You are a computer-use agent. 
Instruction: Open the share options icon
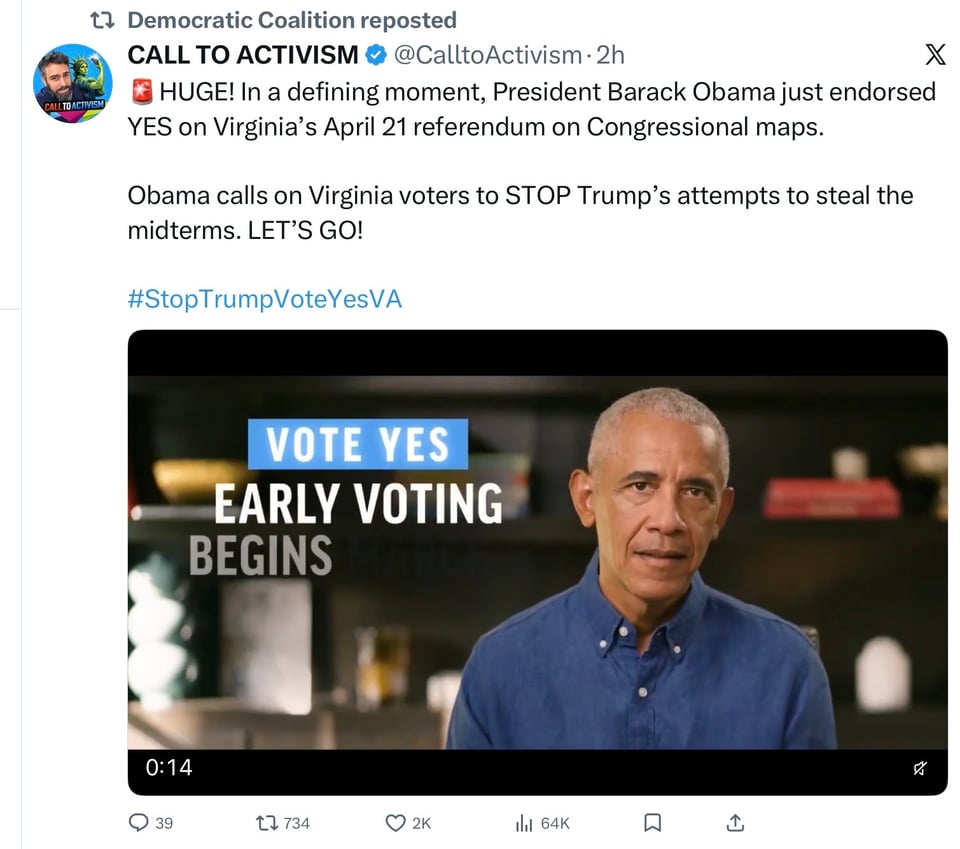pyautogui.click(x=735, y=823)
